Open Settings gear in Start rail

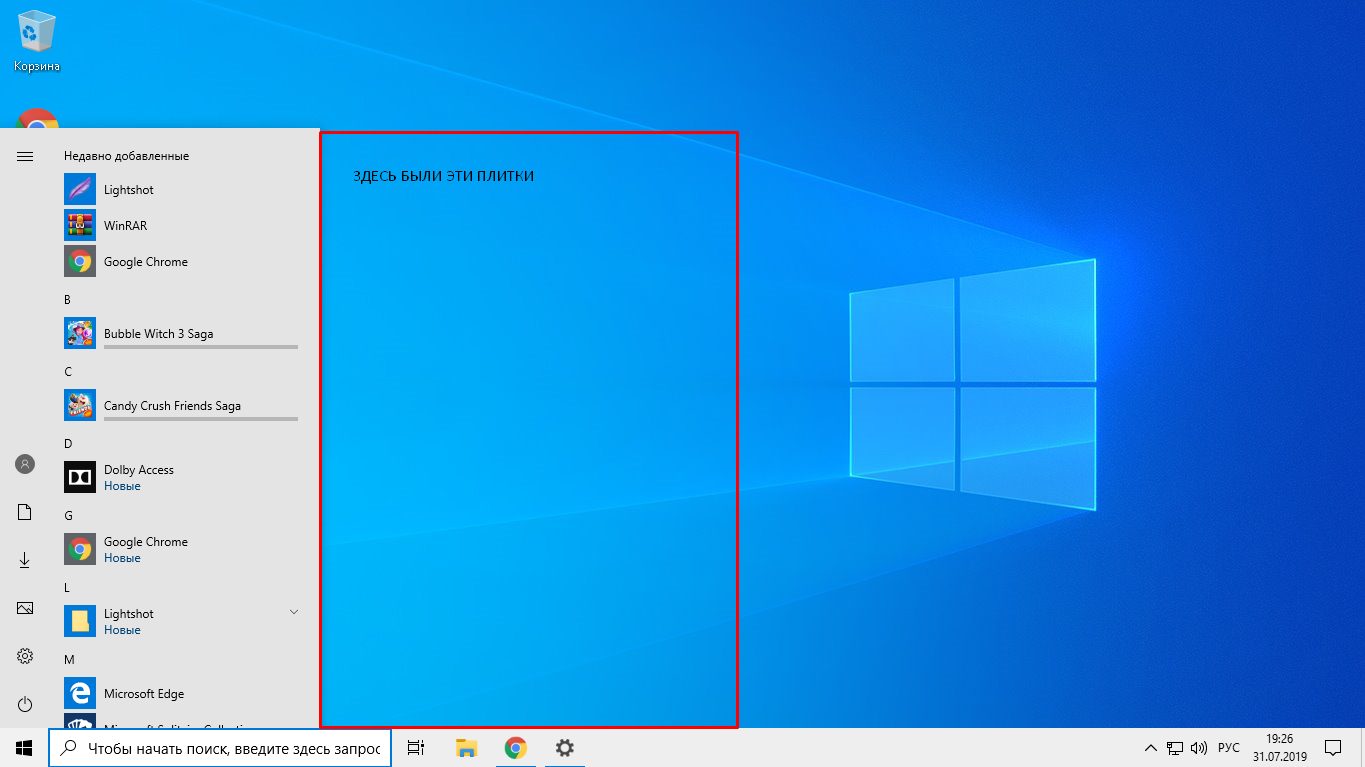25,656
